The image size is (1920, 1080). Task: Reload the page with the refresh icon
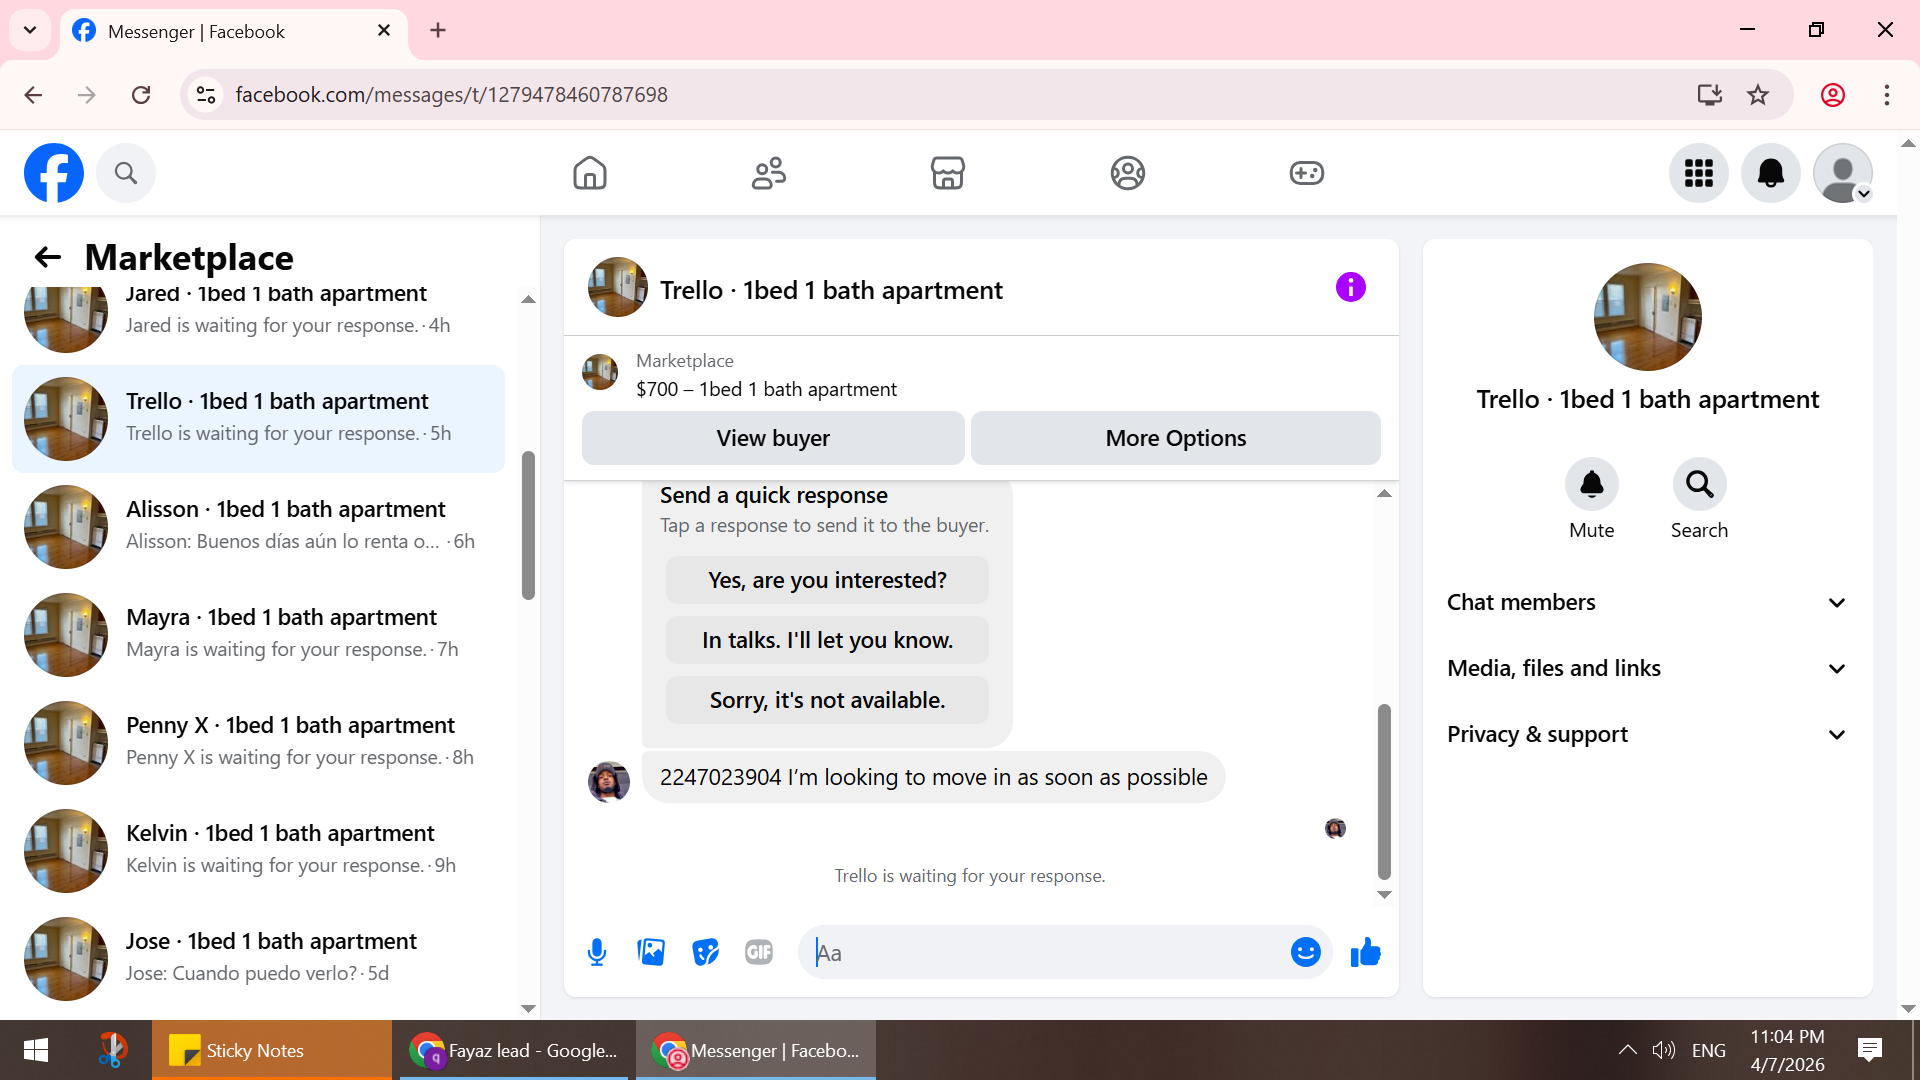click(141, 95)
